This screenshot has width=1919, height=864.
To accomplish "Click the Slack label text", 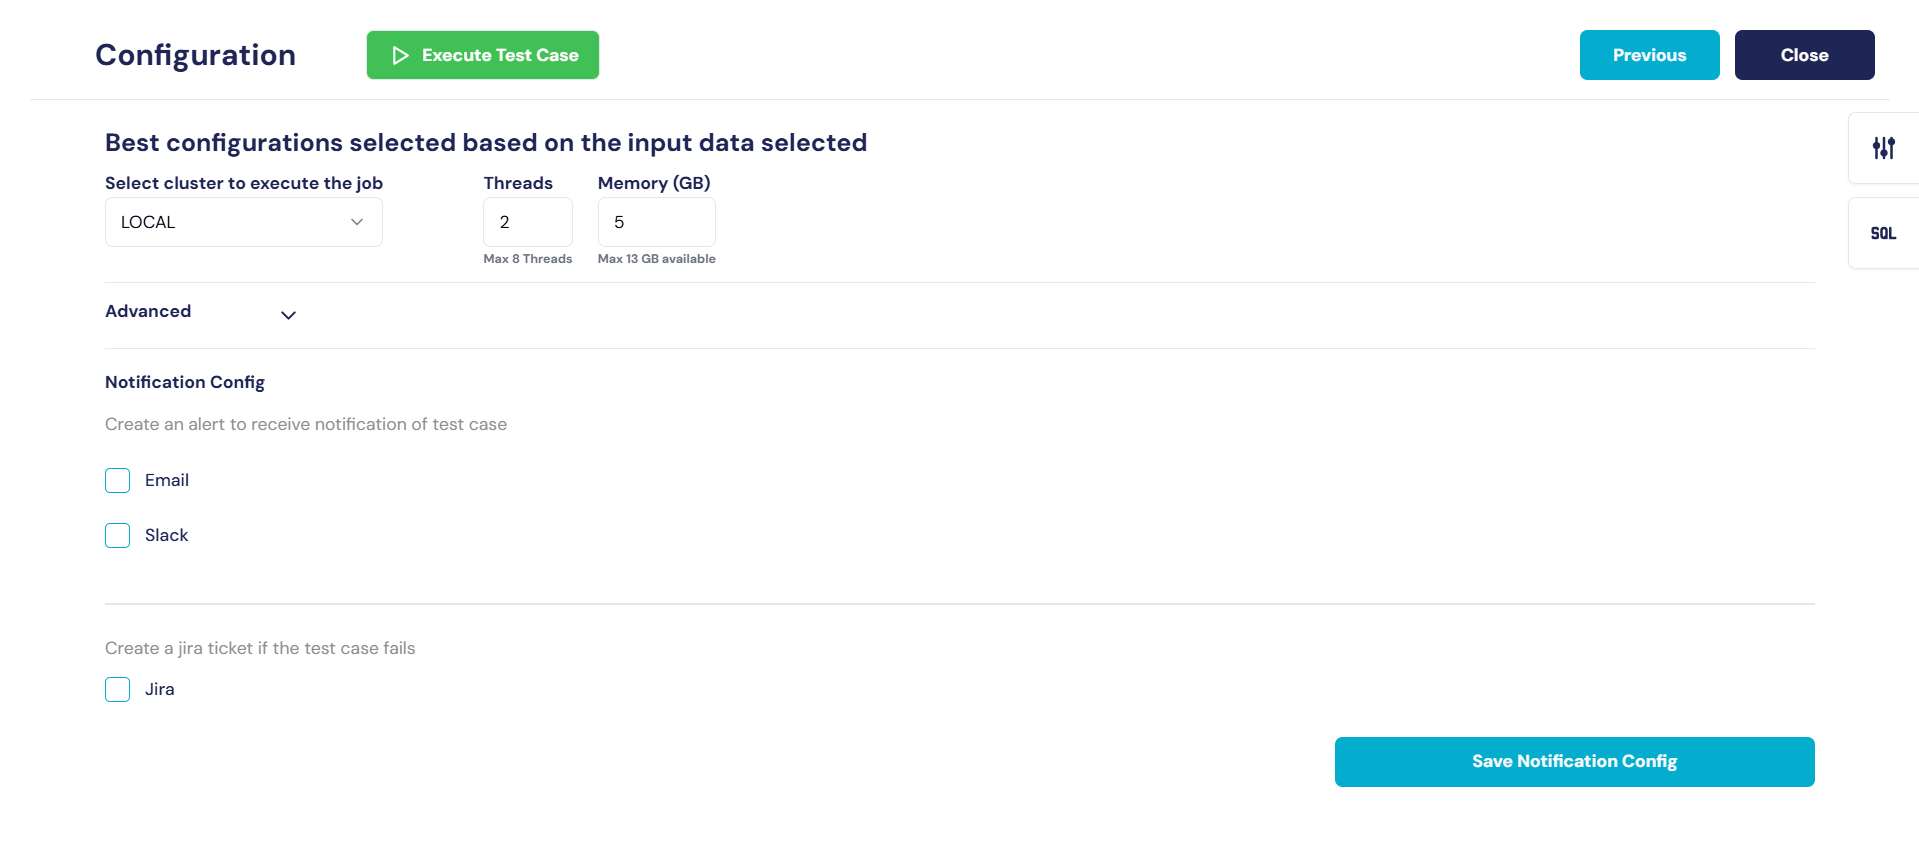I will (x=166, y=536).
